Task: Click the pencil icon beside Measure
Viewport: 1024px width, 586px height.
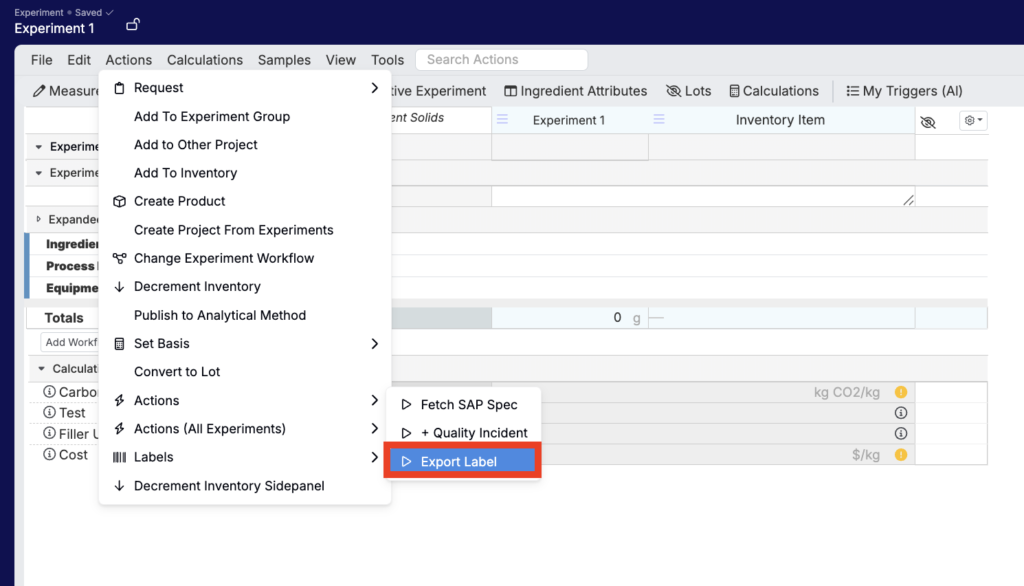Action: 39,91
